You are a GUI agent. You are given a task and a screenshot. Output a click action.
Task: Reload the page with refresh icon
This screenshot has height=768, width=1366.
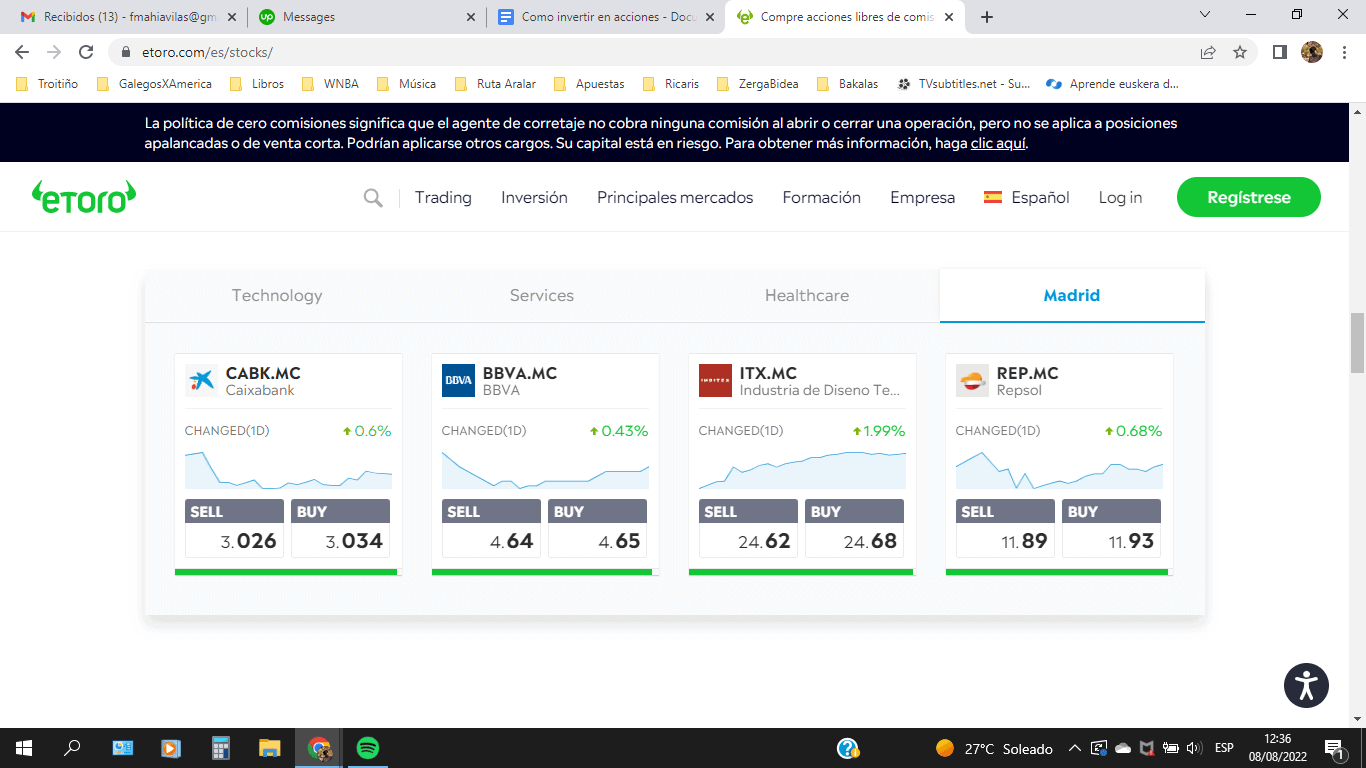[x=86, y=52]
